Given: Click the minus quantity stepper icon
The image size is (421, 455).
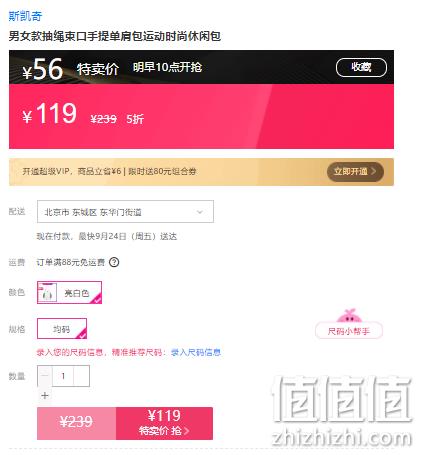Looking at the screenshot, I should [x=45, y=376].
